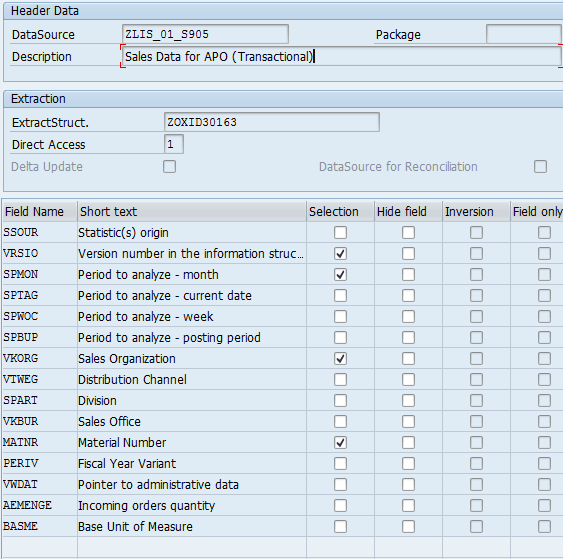Click short text 'Incoming orders quantity'
Viewport: 563px width, 559px height.
coord(146,506)
